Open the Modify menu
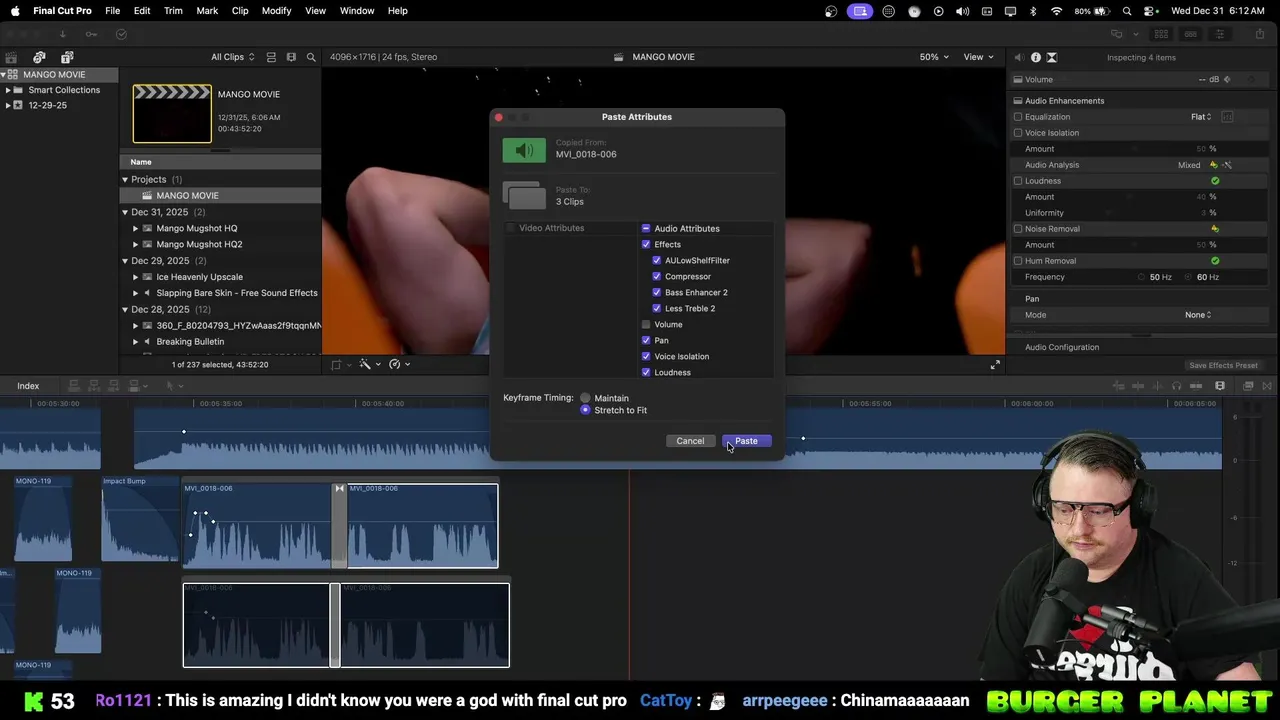Image resolution: width=1280 pixels, height=720 pixels. (276, 11)
